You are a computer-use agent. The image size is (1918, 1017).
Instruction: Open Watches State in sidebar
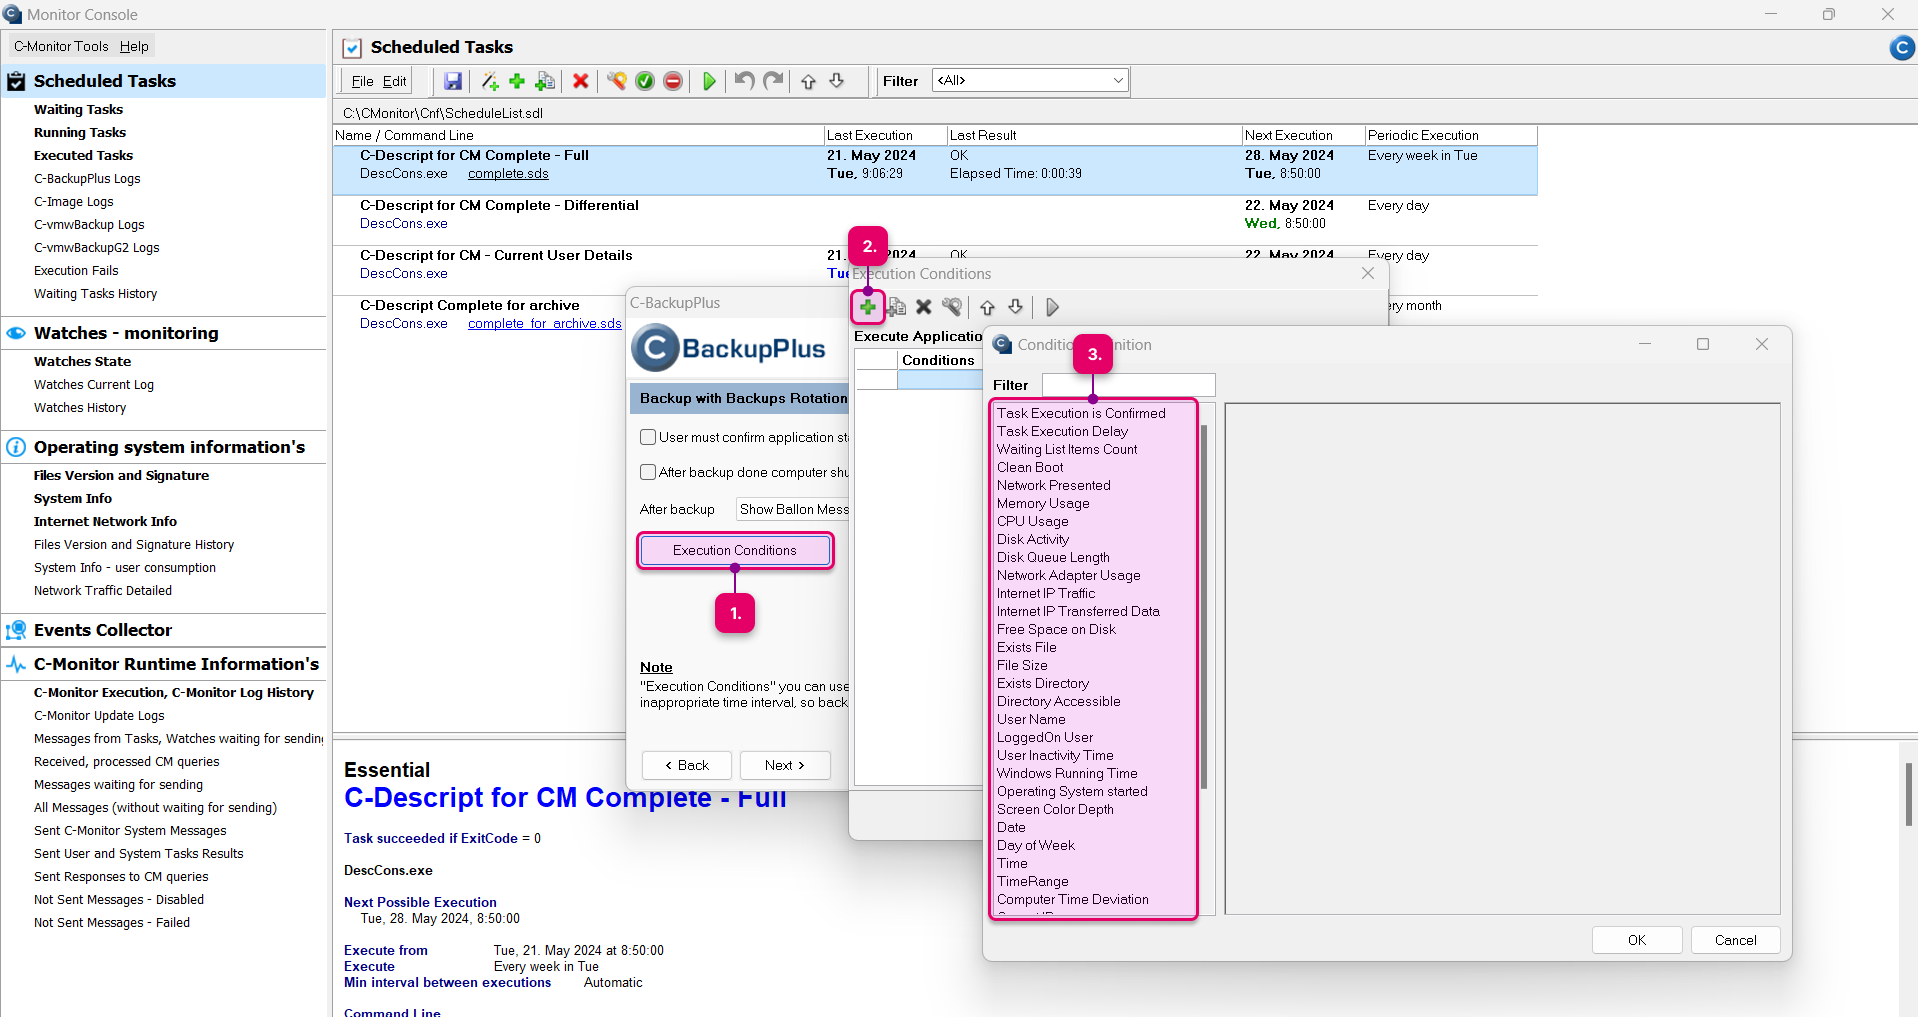[82, 361]
